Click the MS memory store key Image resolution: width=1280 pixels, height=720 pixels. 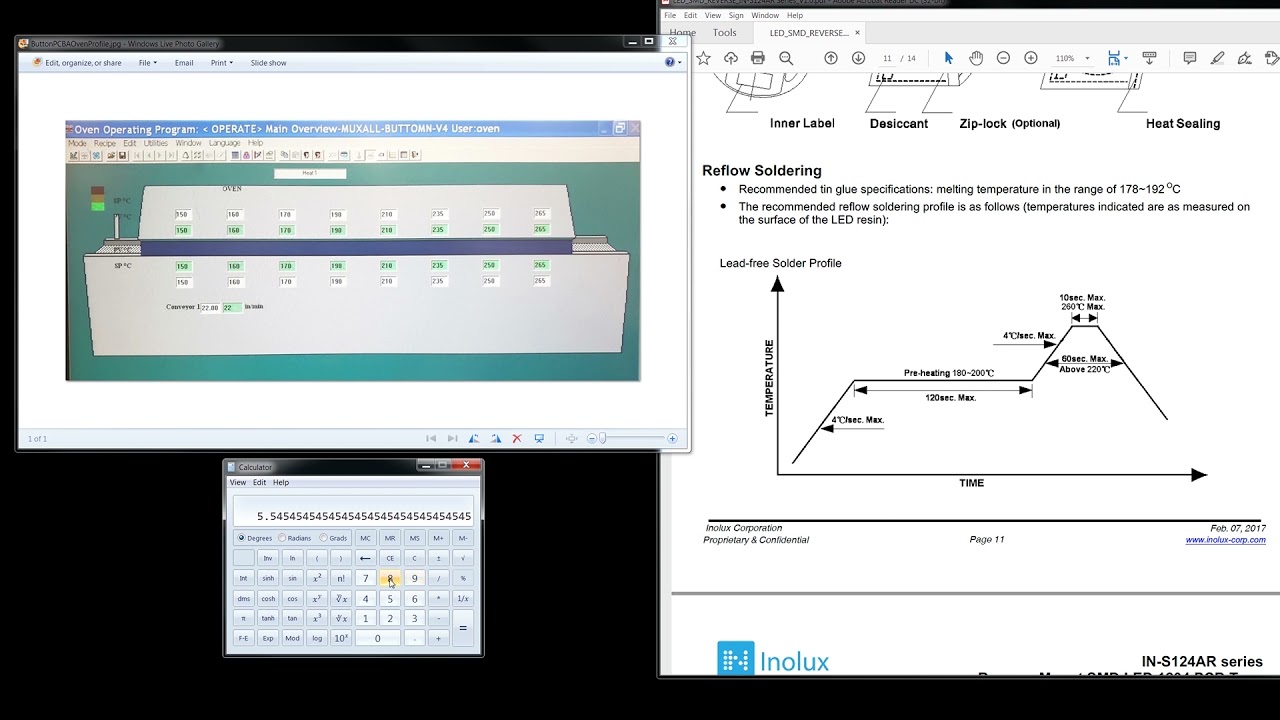(414, 538)
